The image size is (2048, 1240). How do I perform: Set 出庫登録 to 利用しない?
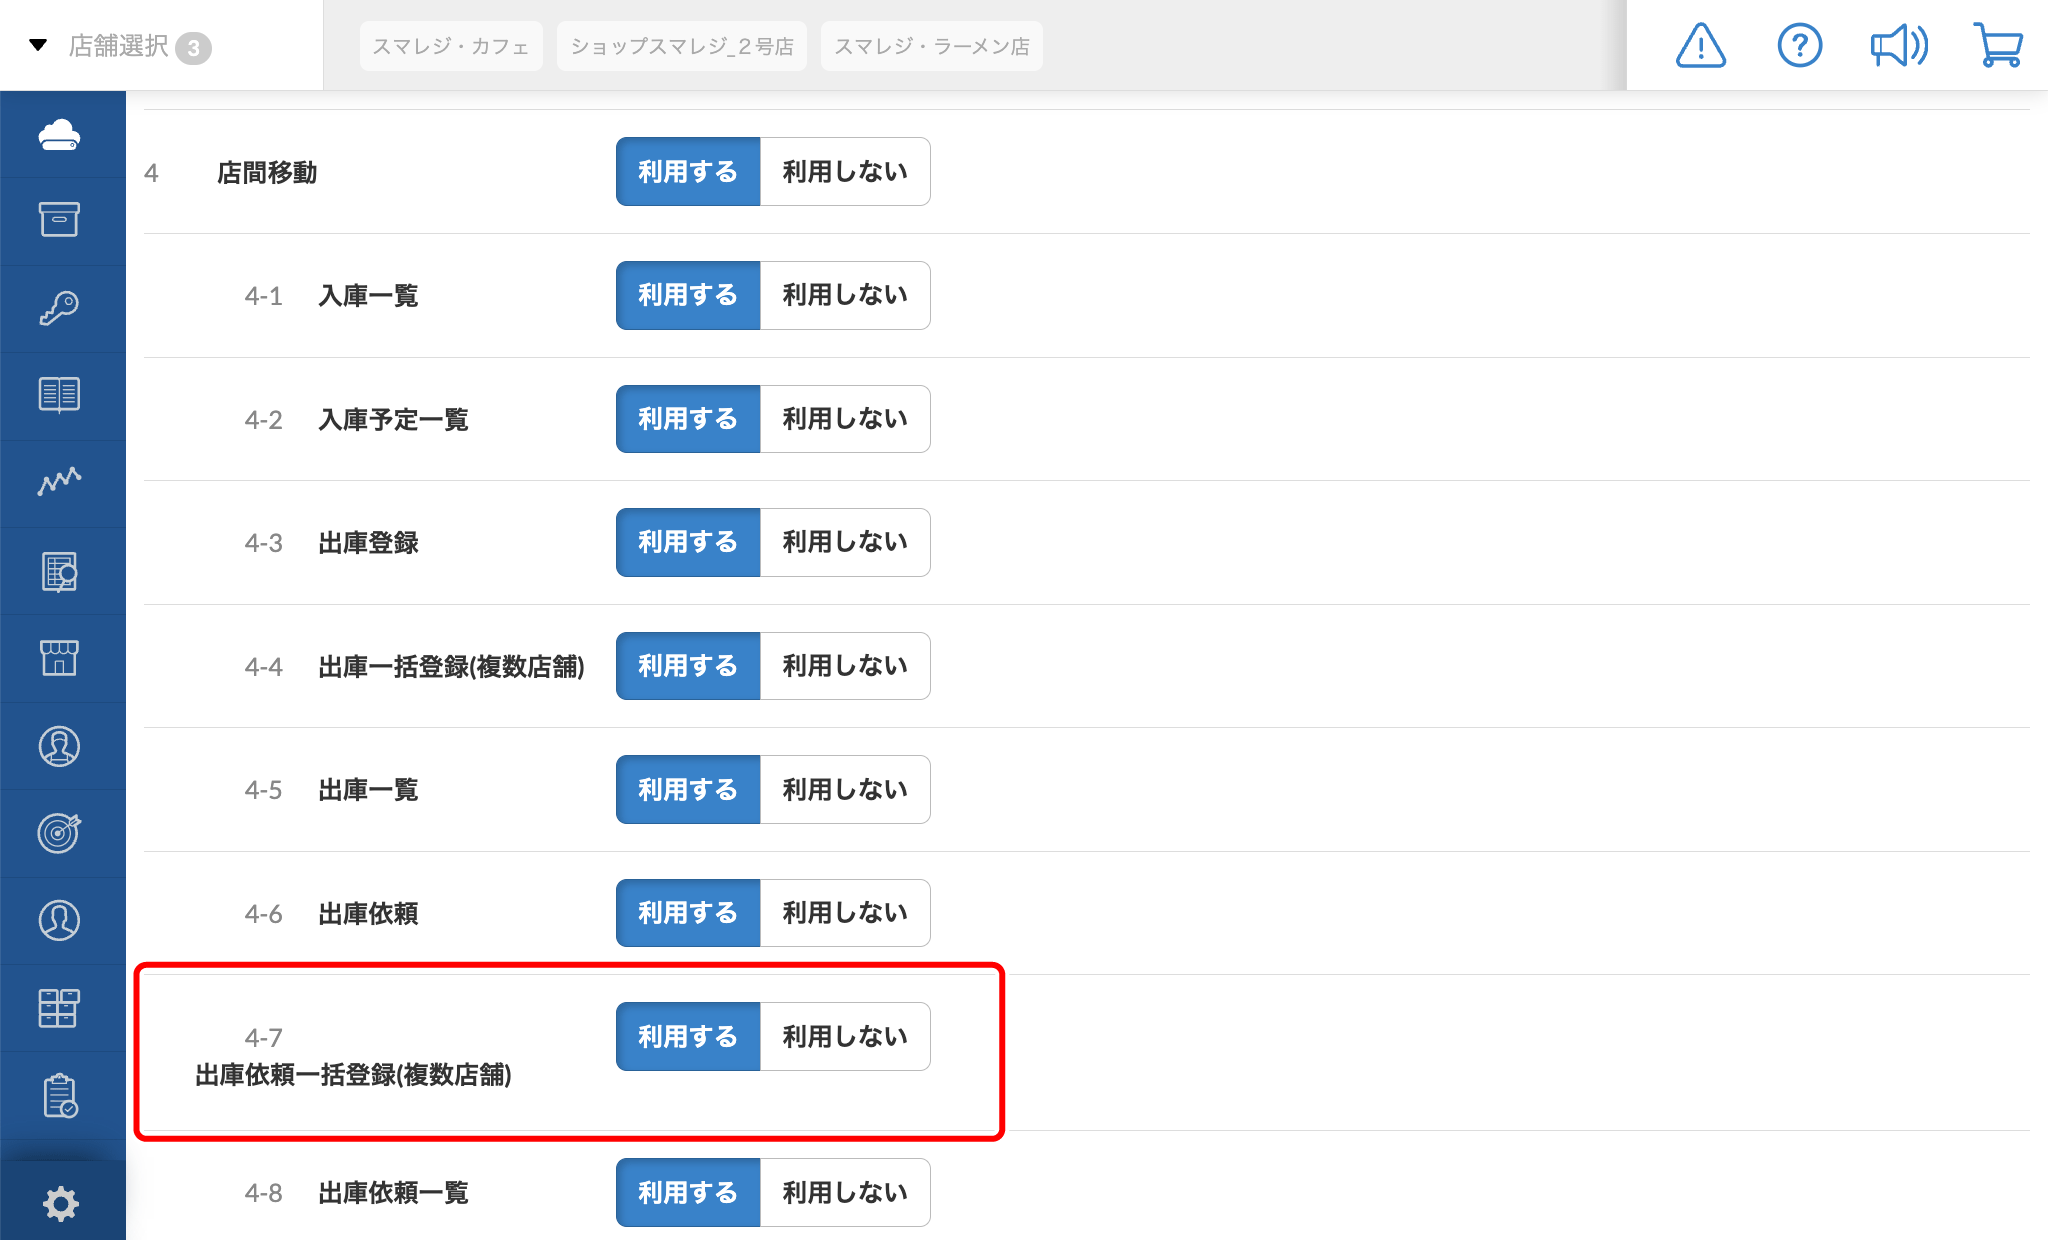[845, 542]
